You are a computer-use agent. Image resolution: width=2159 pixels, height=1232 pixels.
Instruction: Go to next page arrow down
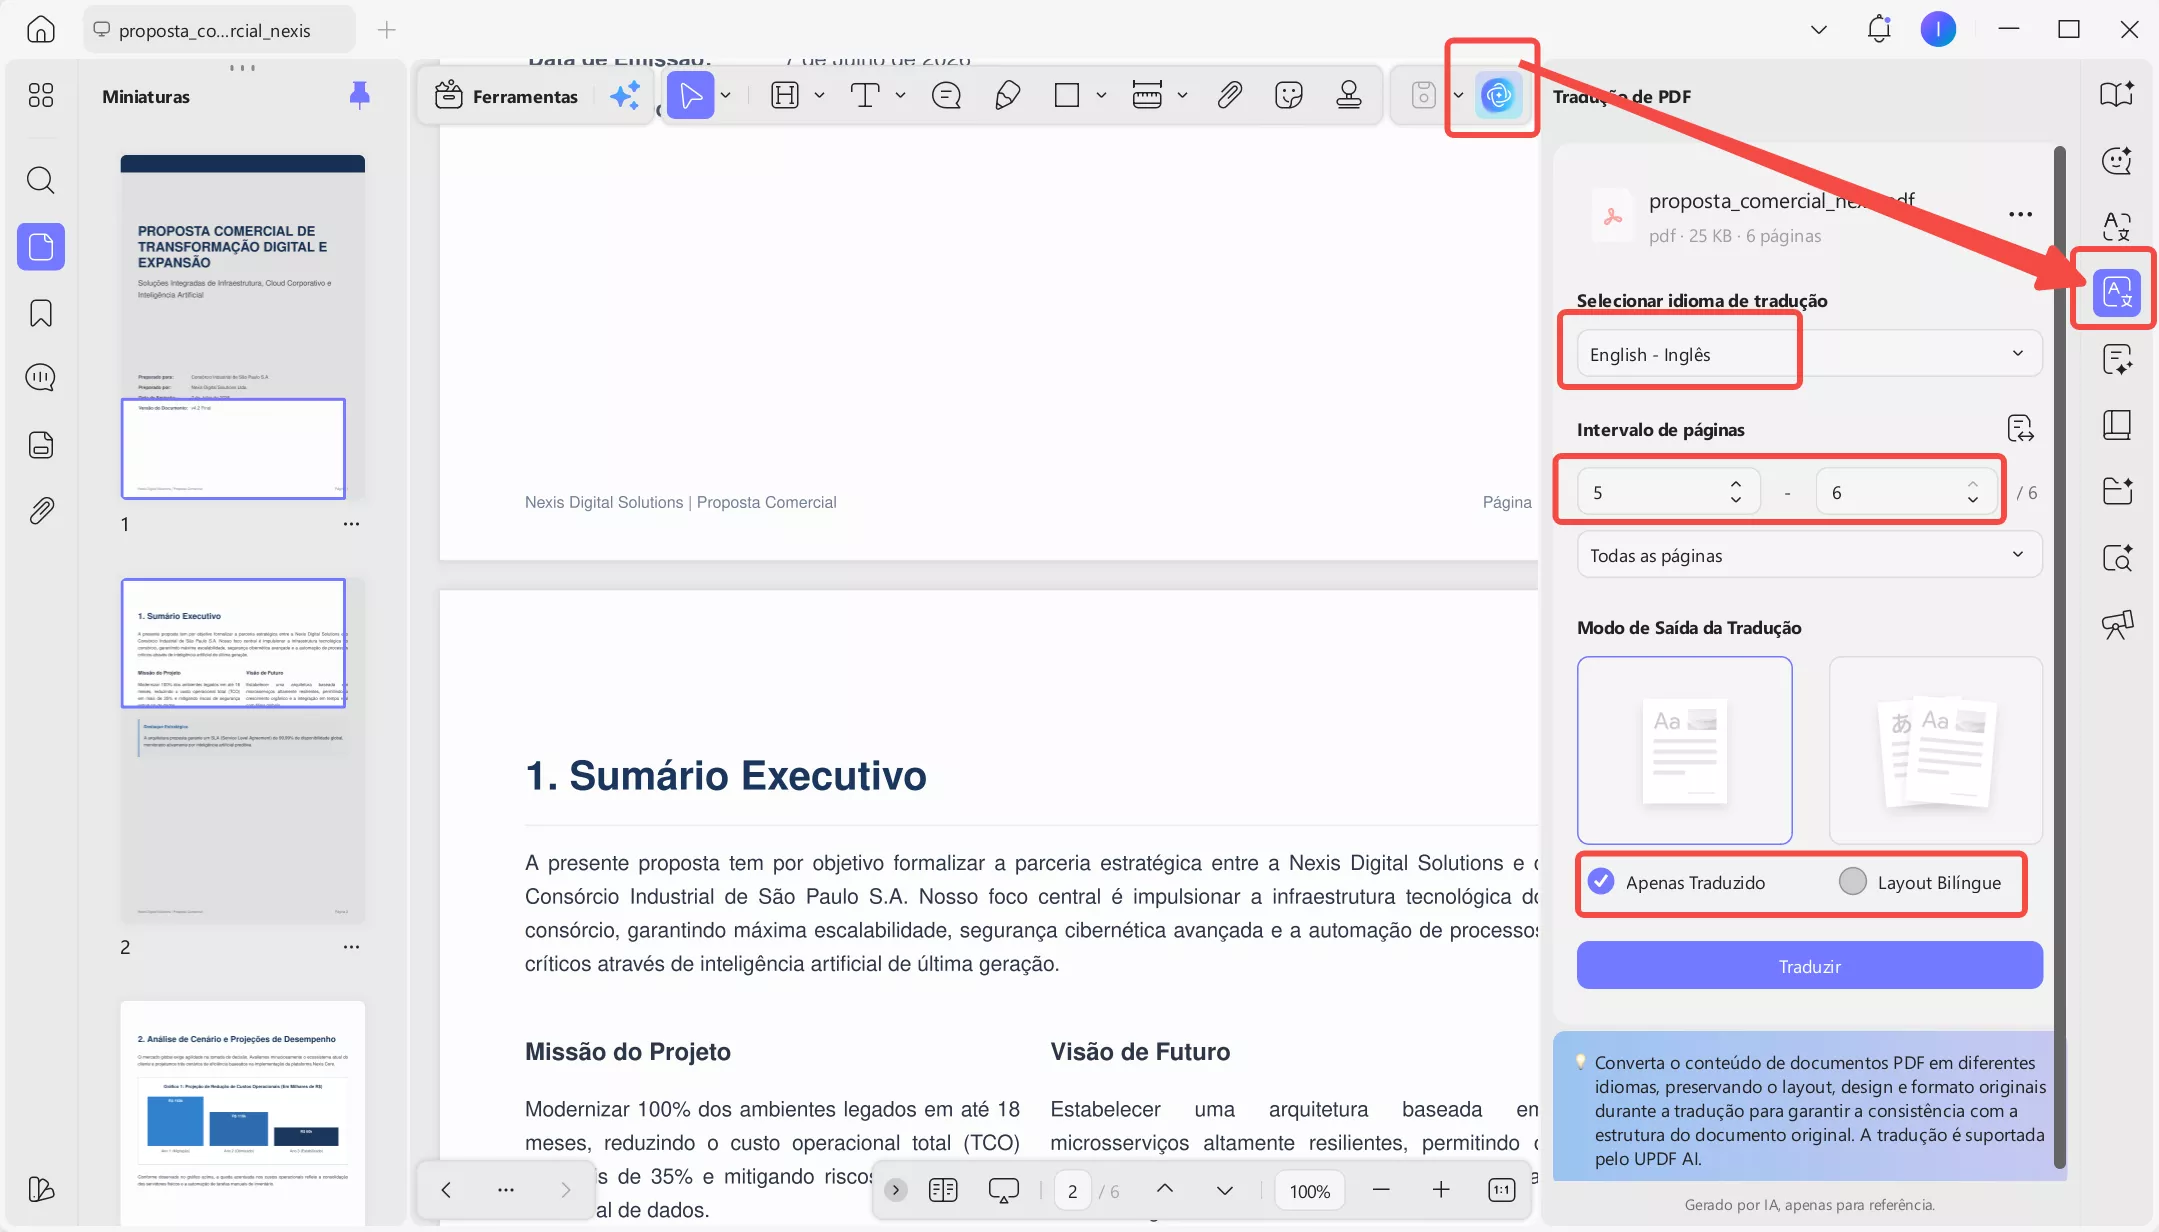pyautogui.click(x=1225, y=1190)
